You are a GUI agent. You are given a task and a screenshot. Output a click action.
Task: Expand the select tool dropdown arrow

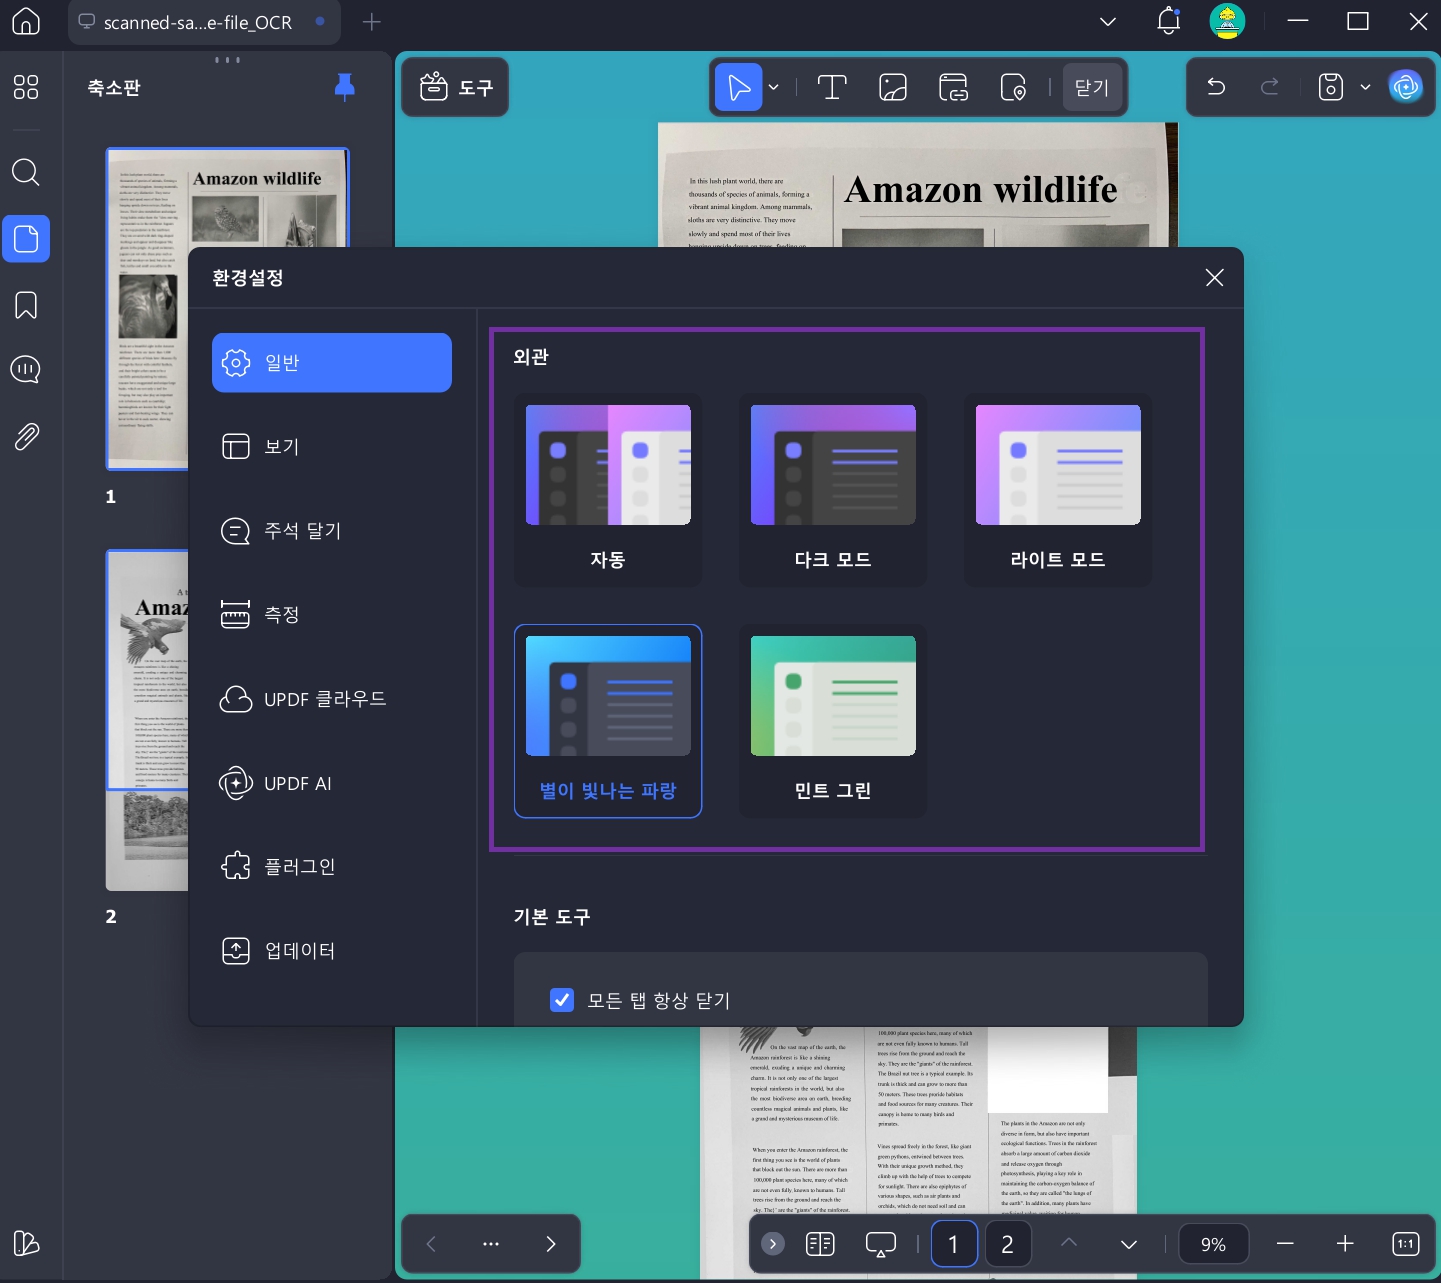pyautogui.click(x=773, y=88)
